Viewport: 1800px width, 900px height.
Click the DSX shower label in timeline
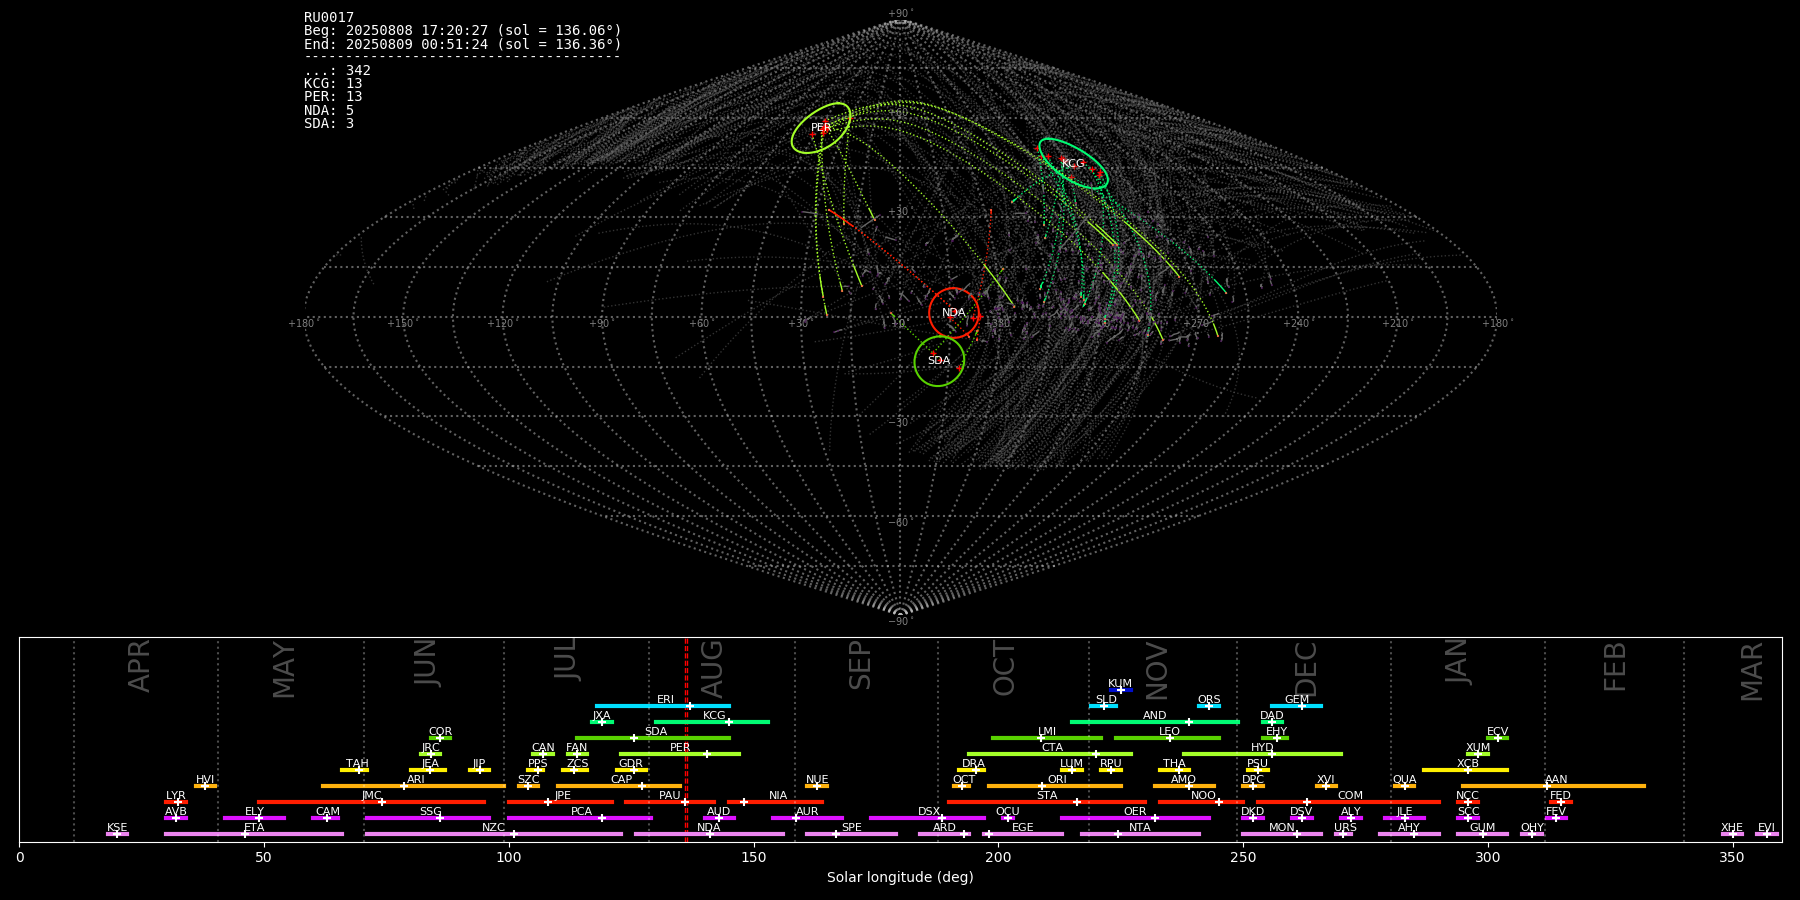click(x=929, y=812)
